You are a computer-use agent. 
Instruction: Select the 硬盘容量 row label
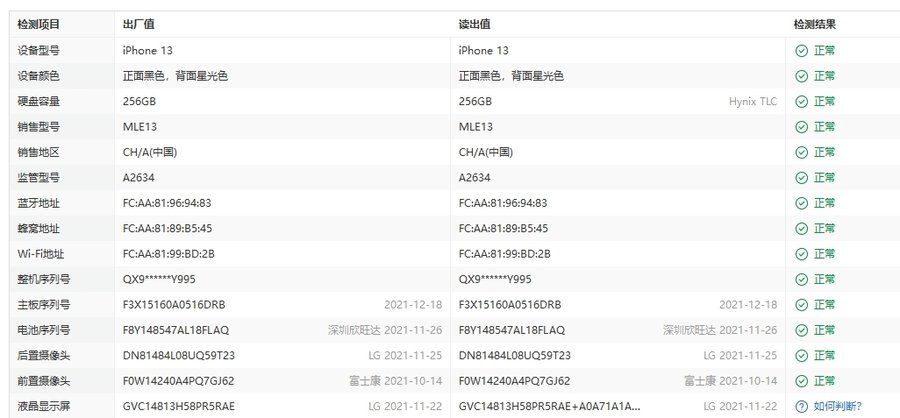click(x=38, y=102)
